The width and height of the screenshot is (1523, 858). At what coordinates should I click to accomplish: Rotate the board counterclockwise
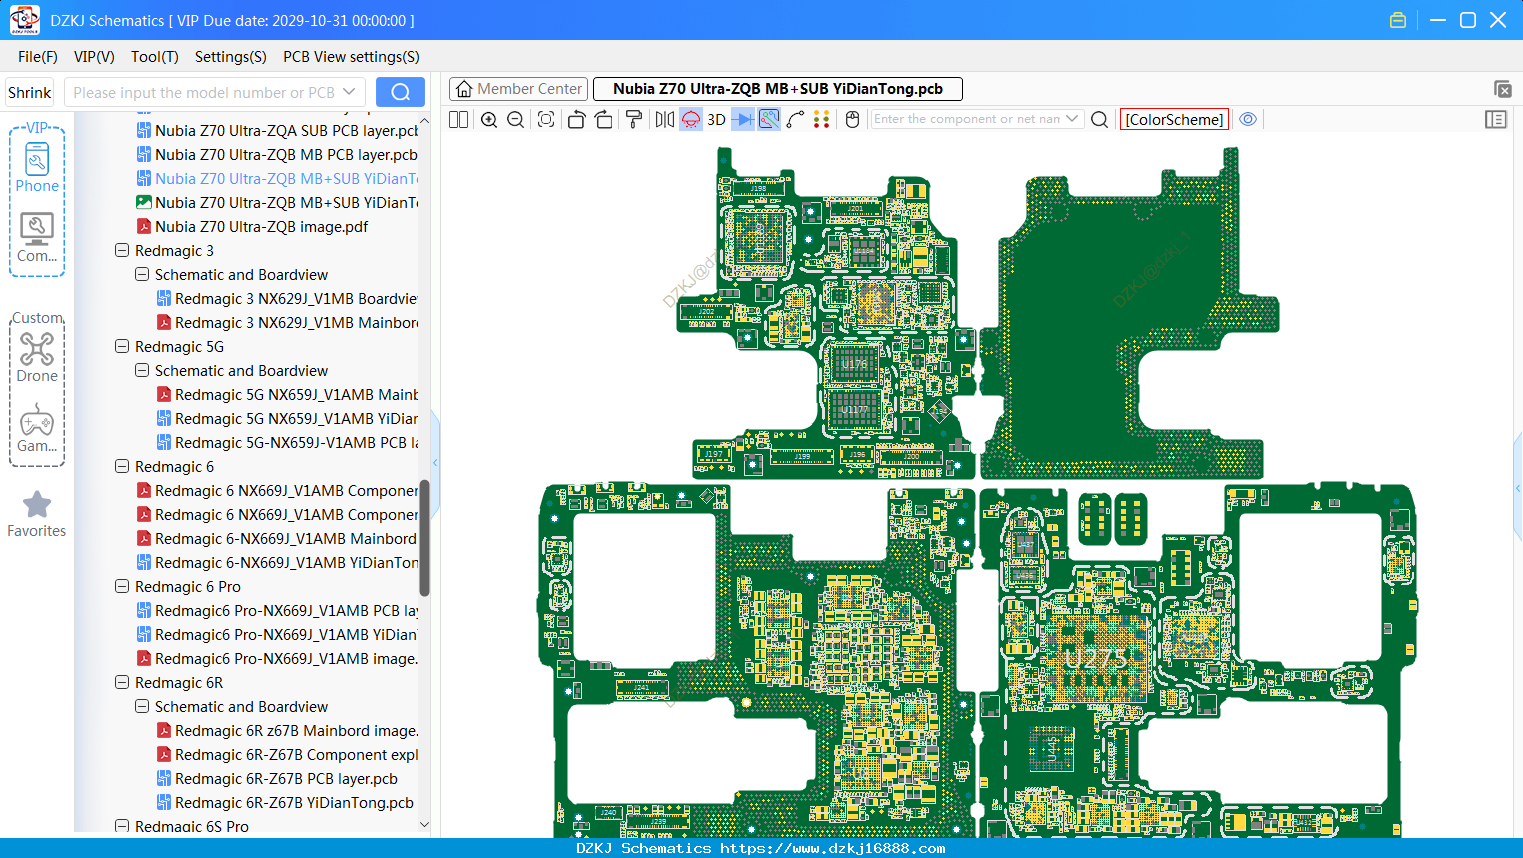pyautogui.click(x=576, y=119)
